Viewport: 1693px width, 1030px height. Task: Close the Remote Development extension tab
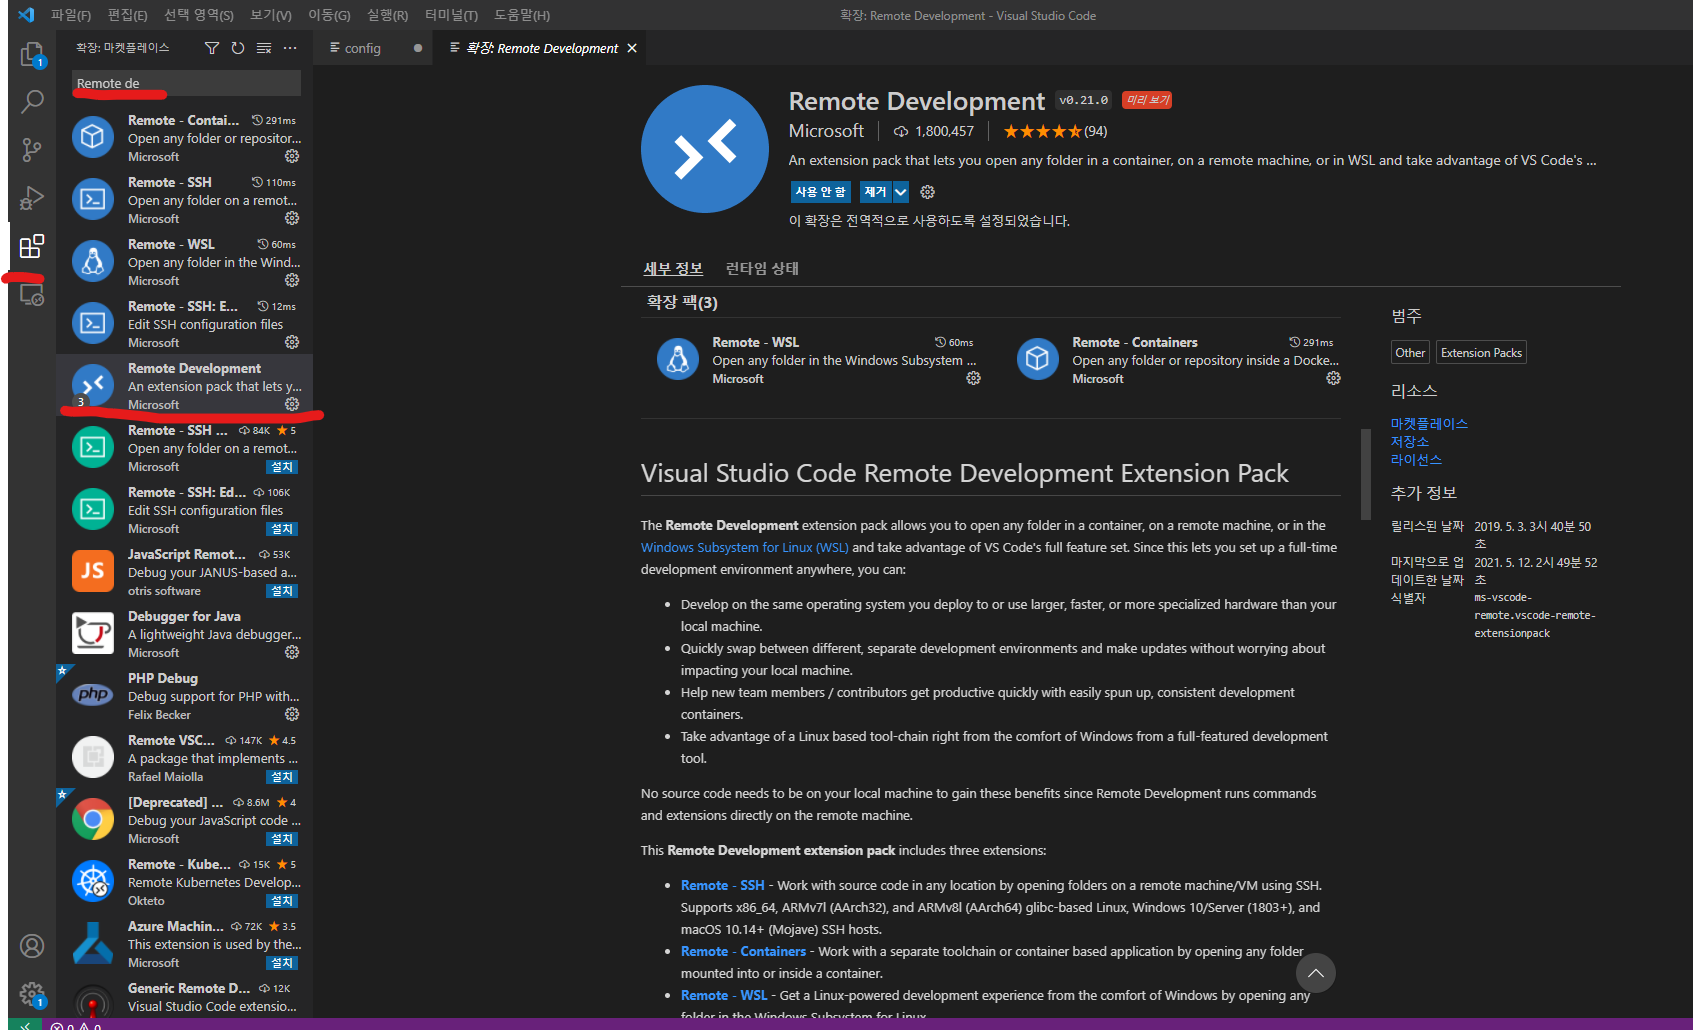pos(632,48)
